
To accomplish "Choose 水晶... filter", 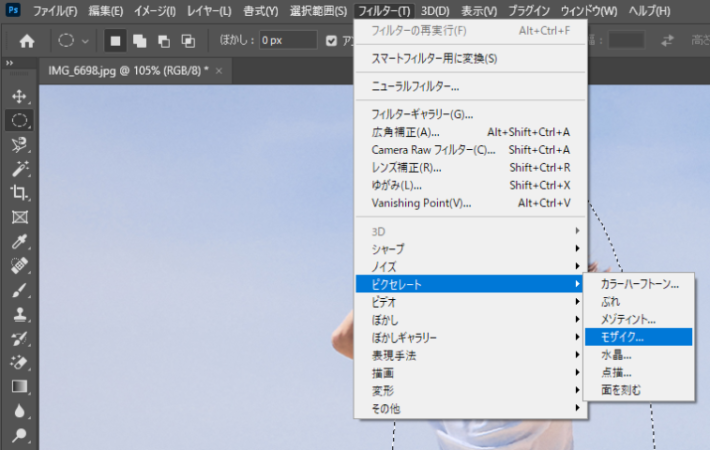I will 638,355.
